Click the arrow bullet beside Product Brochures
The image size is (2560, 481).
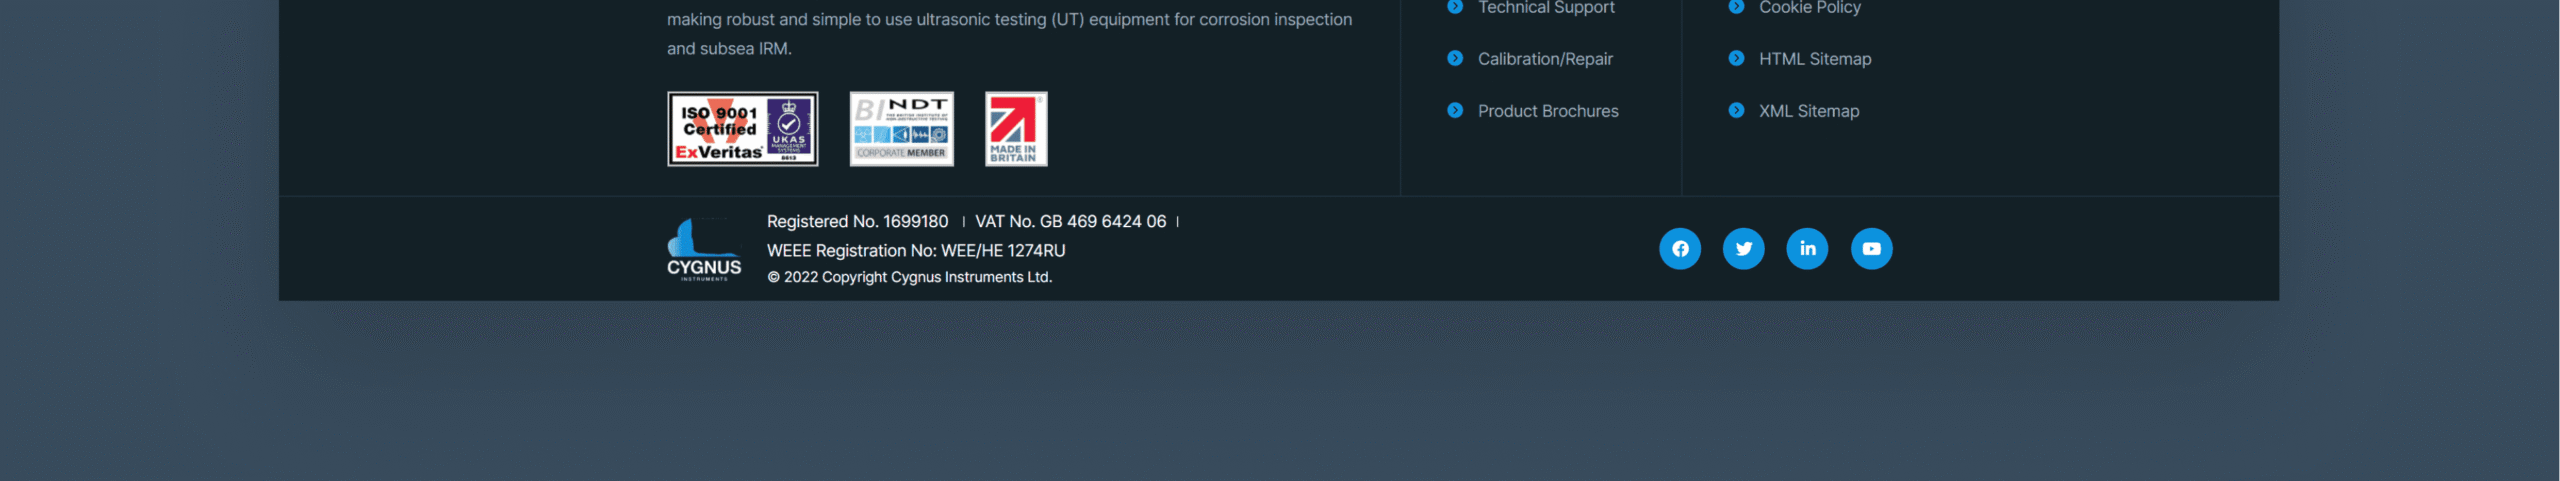point(1455,110)
